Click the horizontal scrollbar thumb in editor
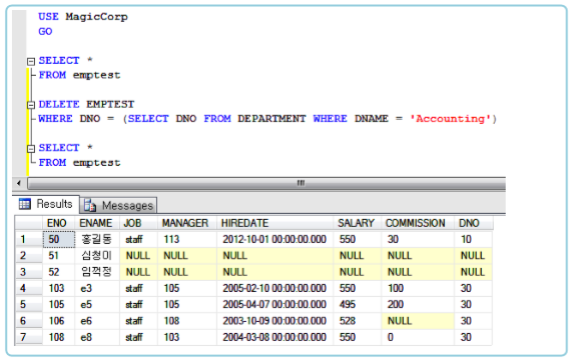Viewport: 572px width, 360px height. coord(266,183)
